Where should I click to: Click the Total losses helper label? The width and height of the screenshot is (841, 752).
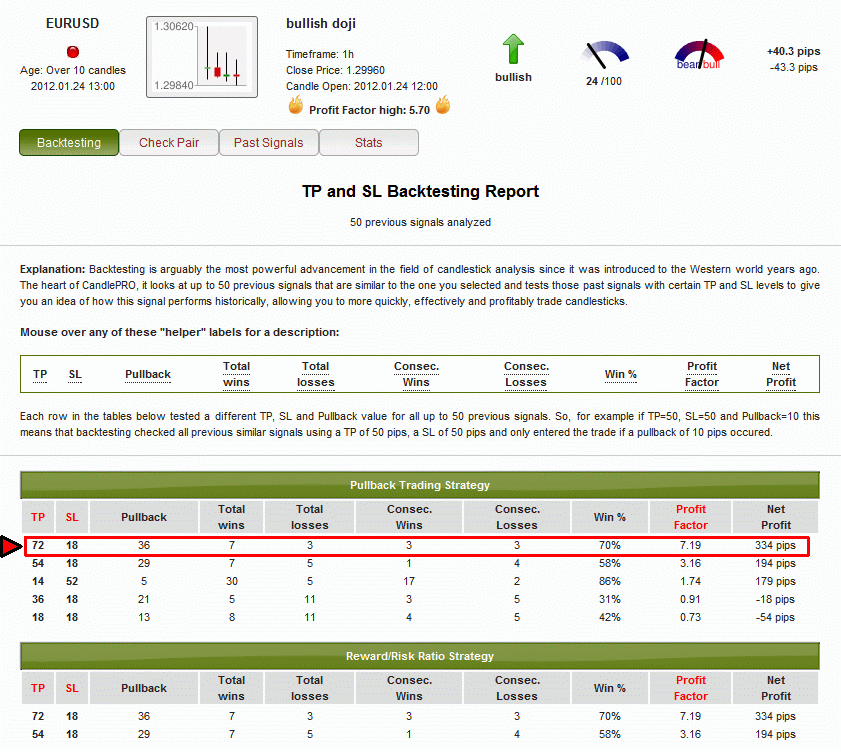point(315,374)
